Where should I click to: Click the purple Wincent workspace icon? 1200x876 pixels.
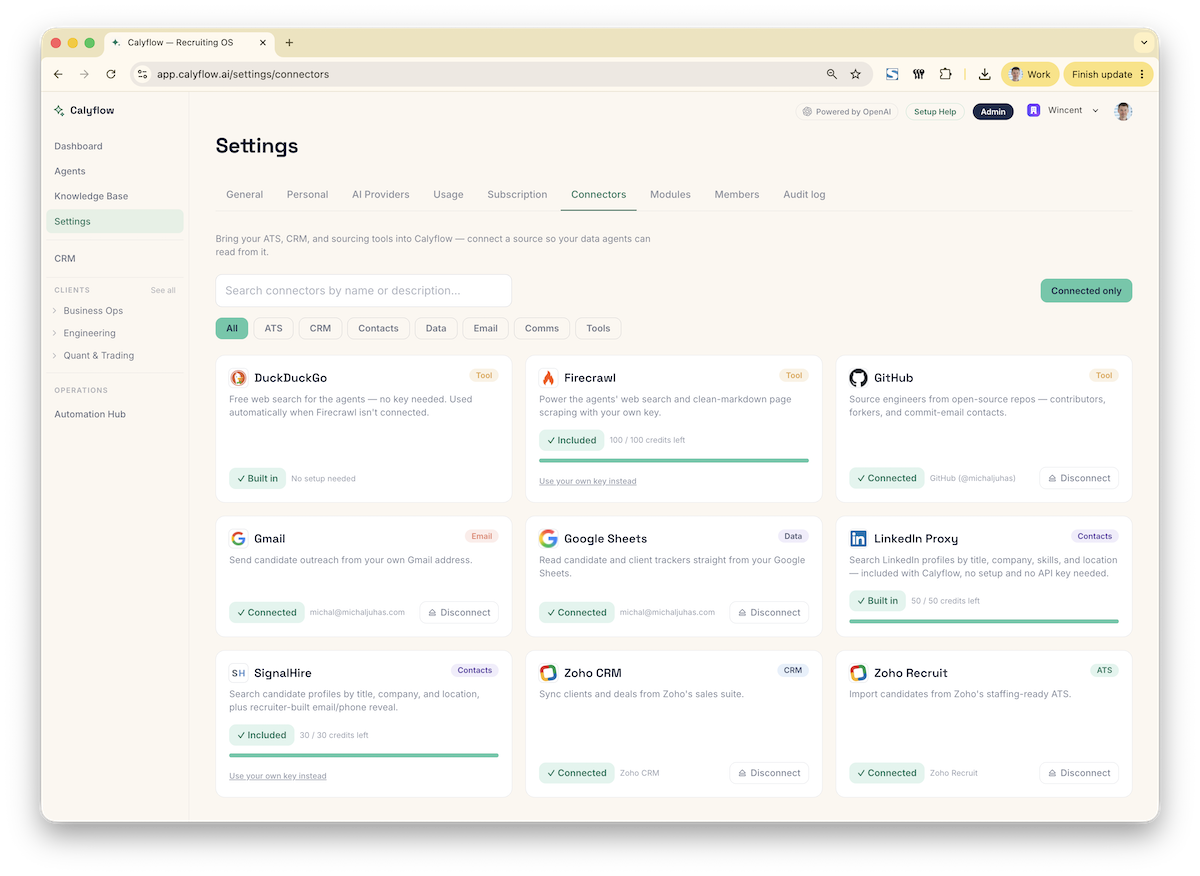click(1034, 111)
